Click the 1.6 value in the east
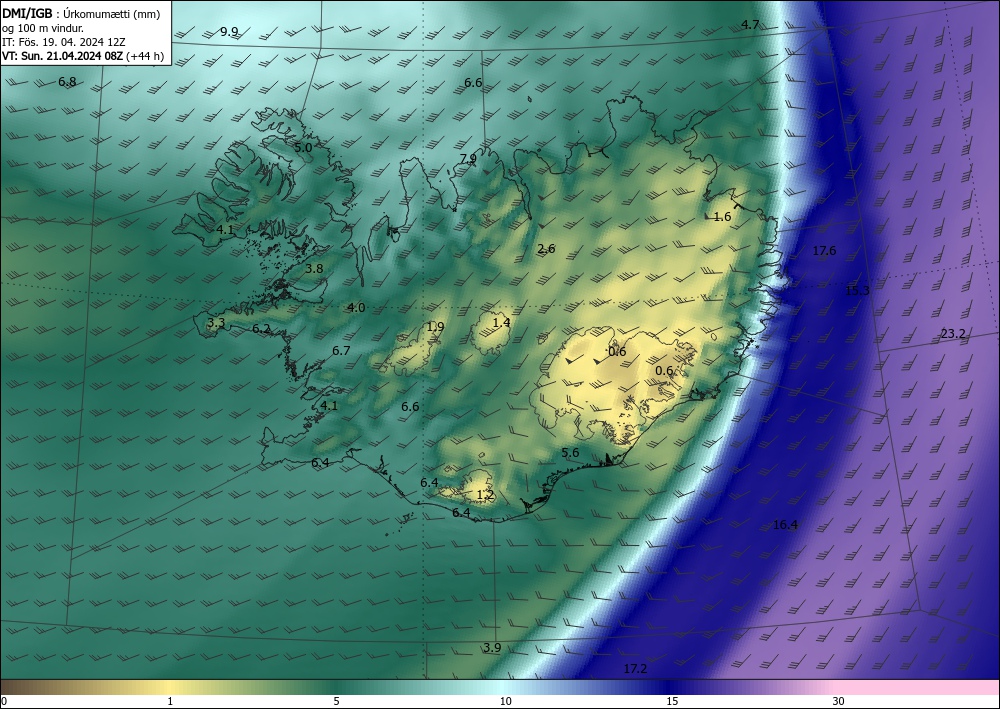 pos(722,217)
